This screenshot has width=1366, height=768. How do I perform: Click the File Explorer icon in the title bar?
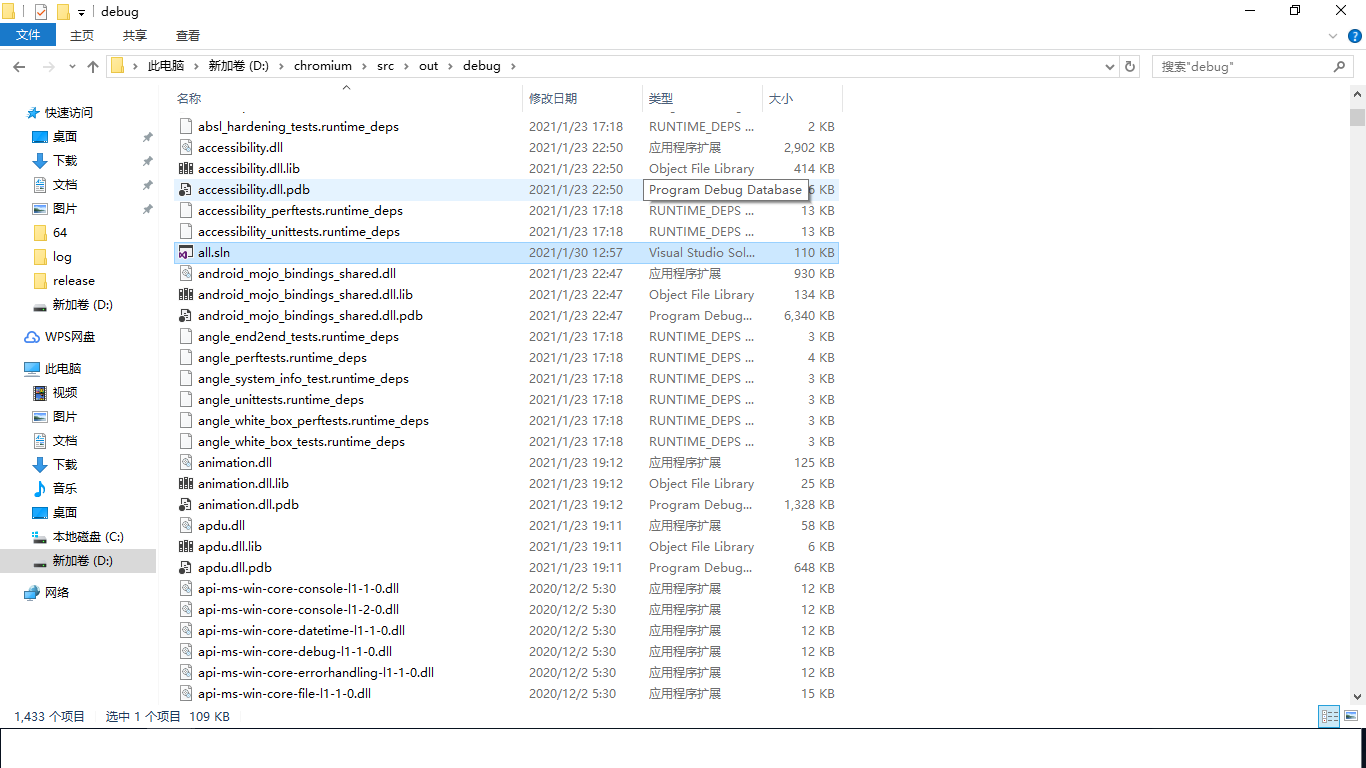(x=10, y=11)
